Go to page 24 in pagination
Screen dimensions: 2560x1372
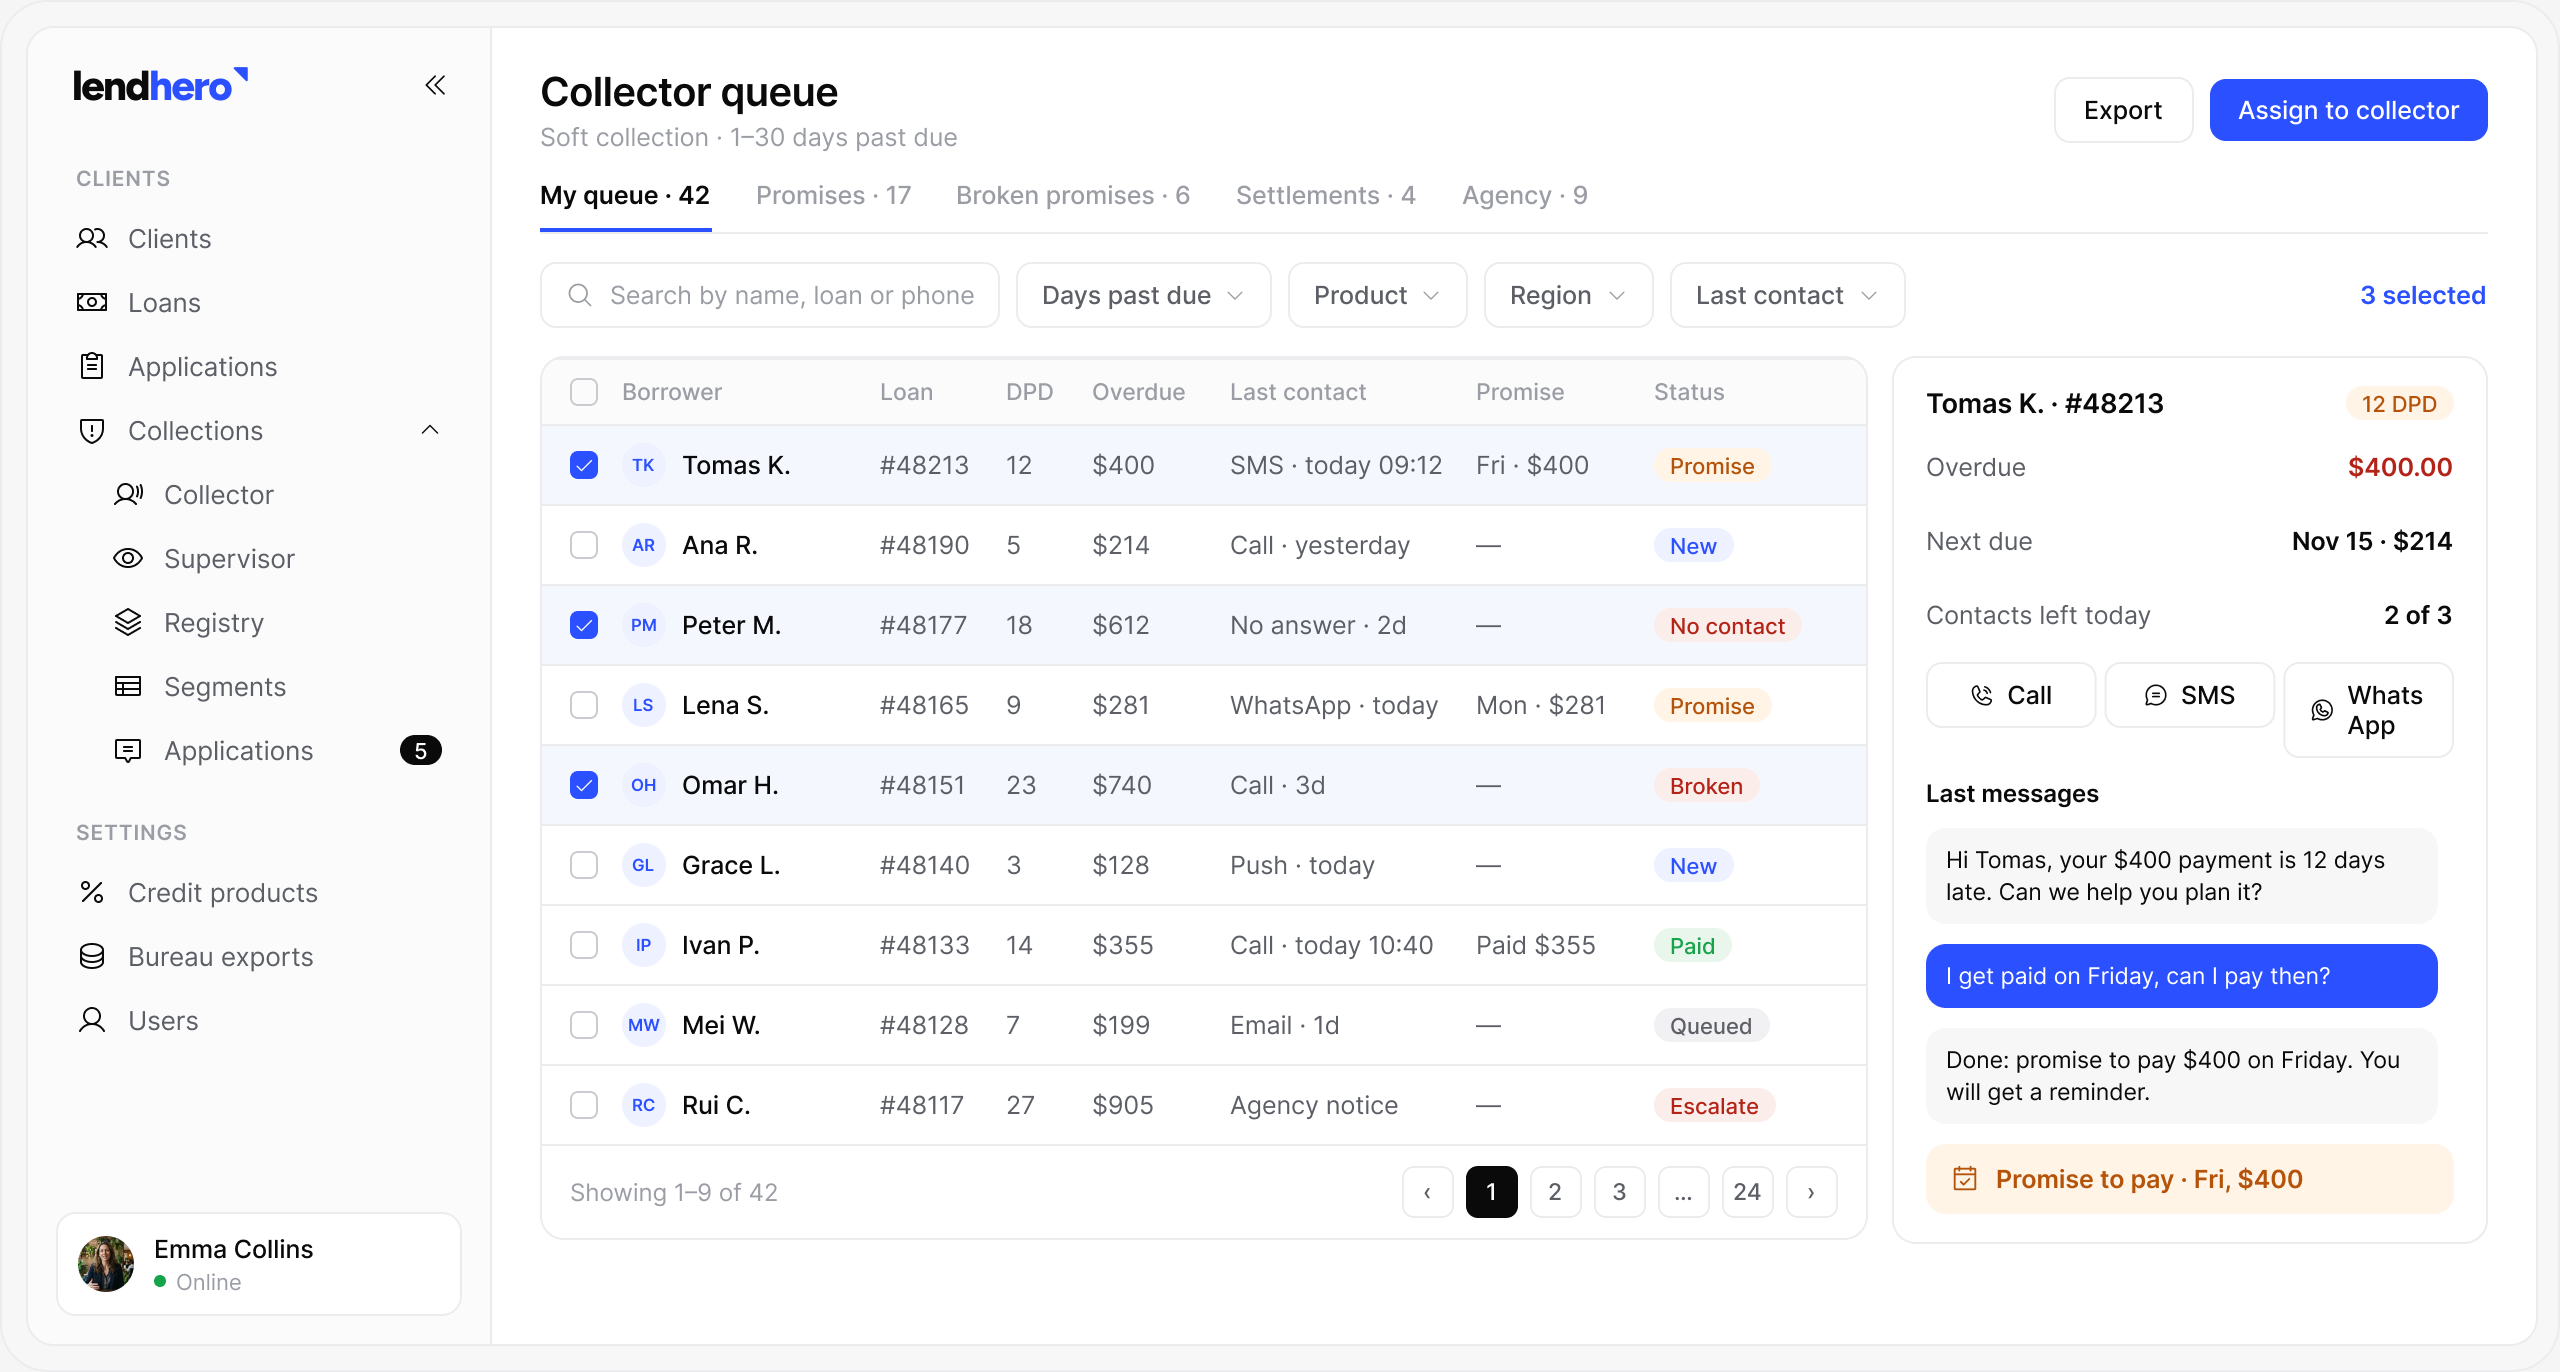[1747, 1191]
